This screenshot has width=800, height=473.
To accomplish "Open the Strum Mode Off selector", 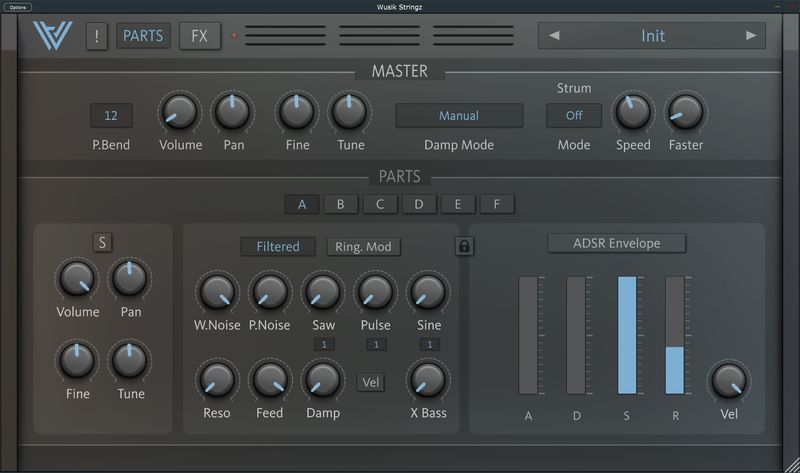I will [574, 115].
